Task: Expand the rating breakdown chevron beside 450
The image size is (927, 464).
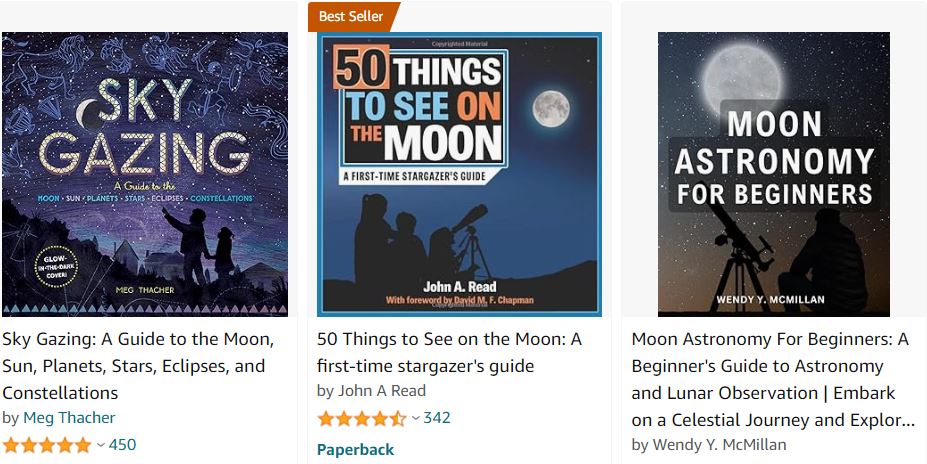Action: (x=100, y=445)
